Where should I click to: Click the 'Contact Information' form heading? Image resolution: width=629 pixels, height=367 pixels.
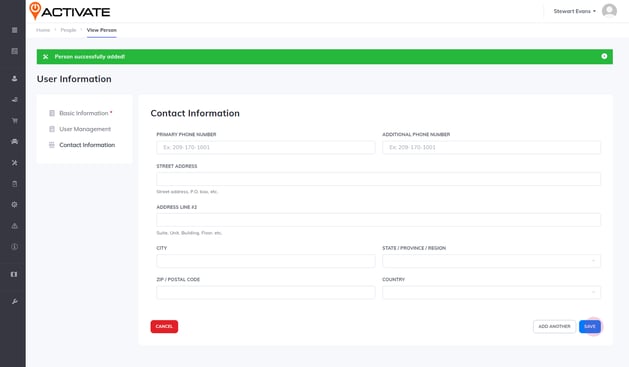click(195, 114)
